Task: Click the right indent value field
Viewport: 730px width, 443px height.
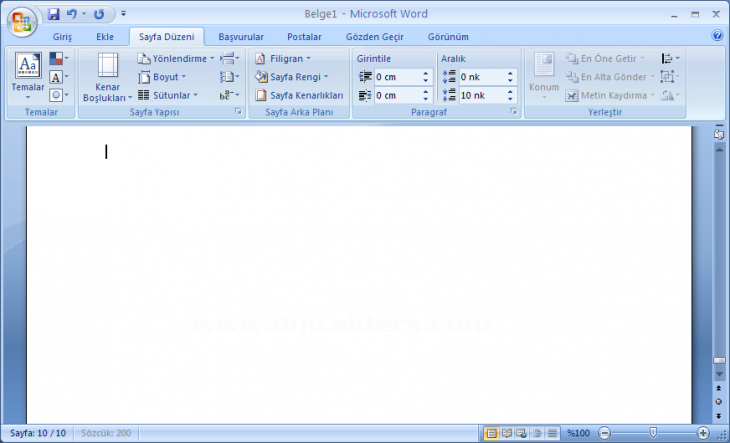Action: tap(397, 95)
